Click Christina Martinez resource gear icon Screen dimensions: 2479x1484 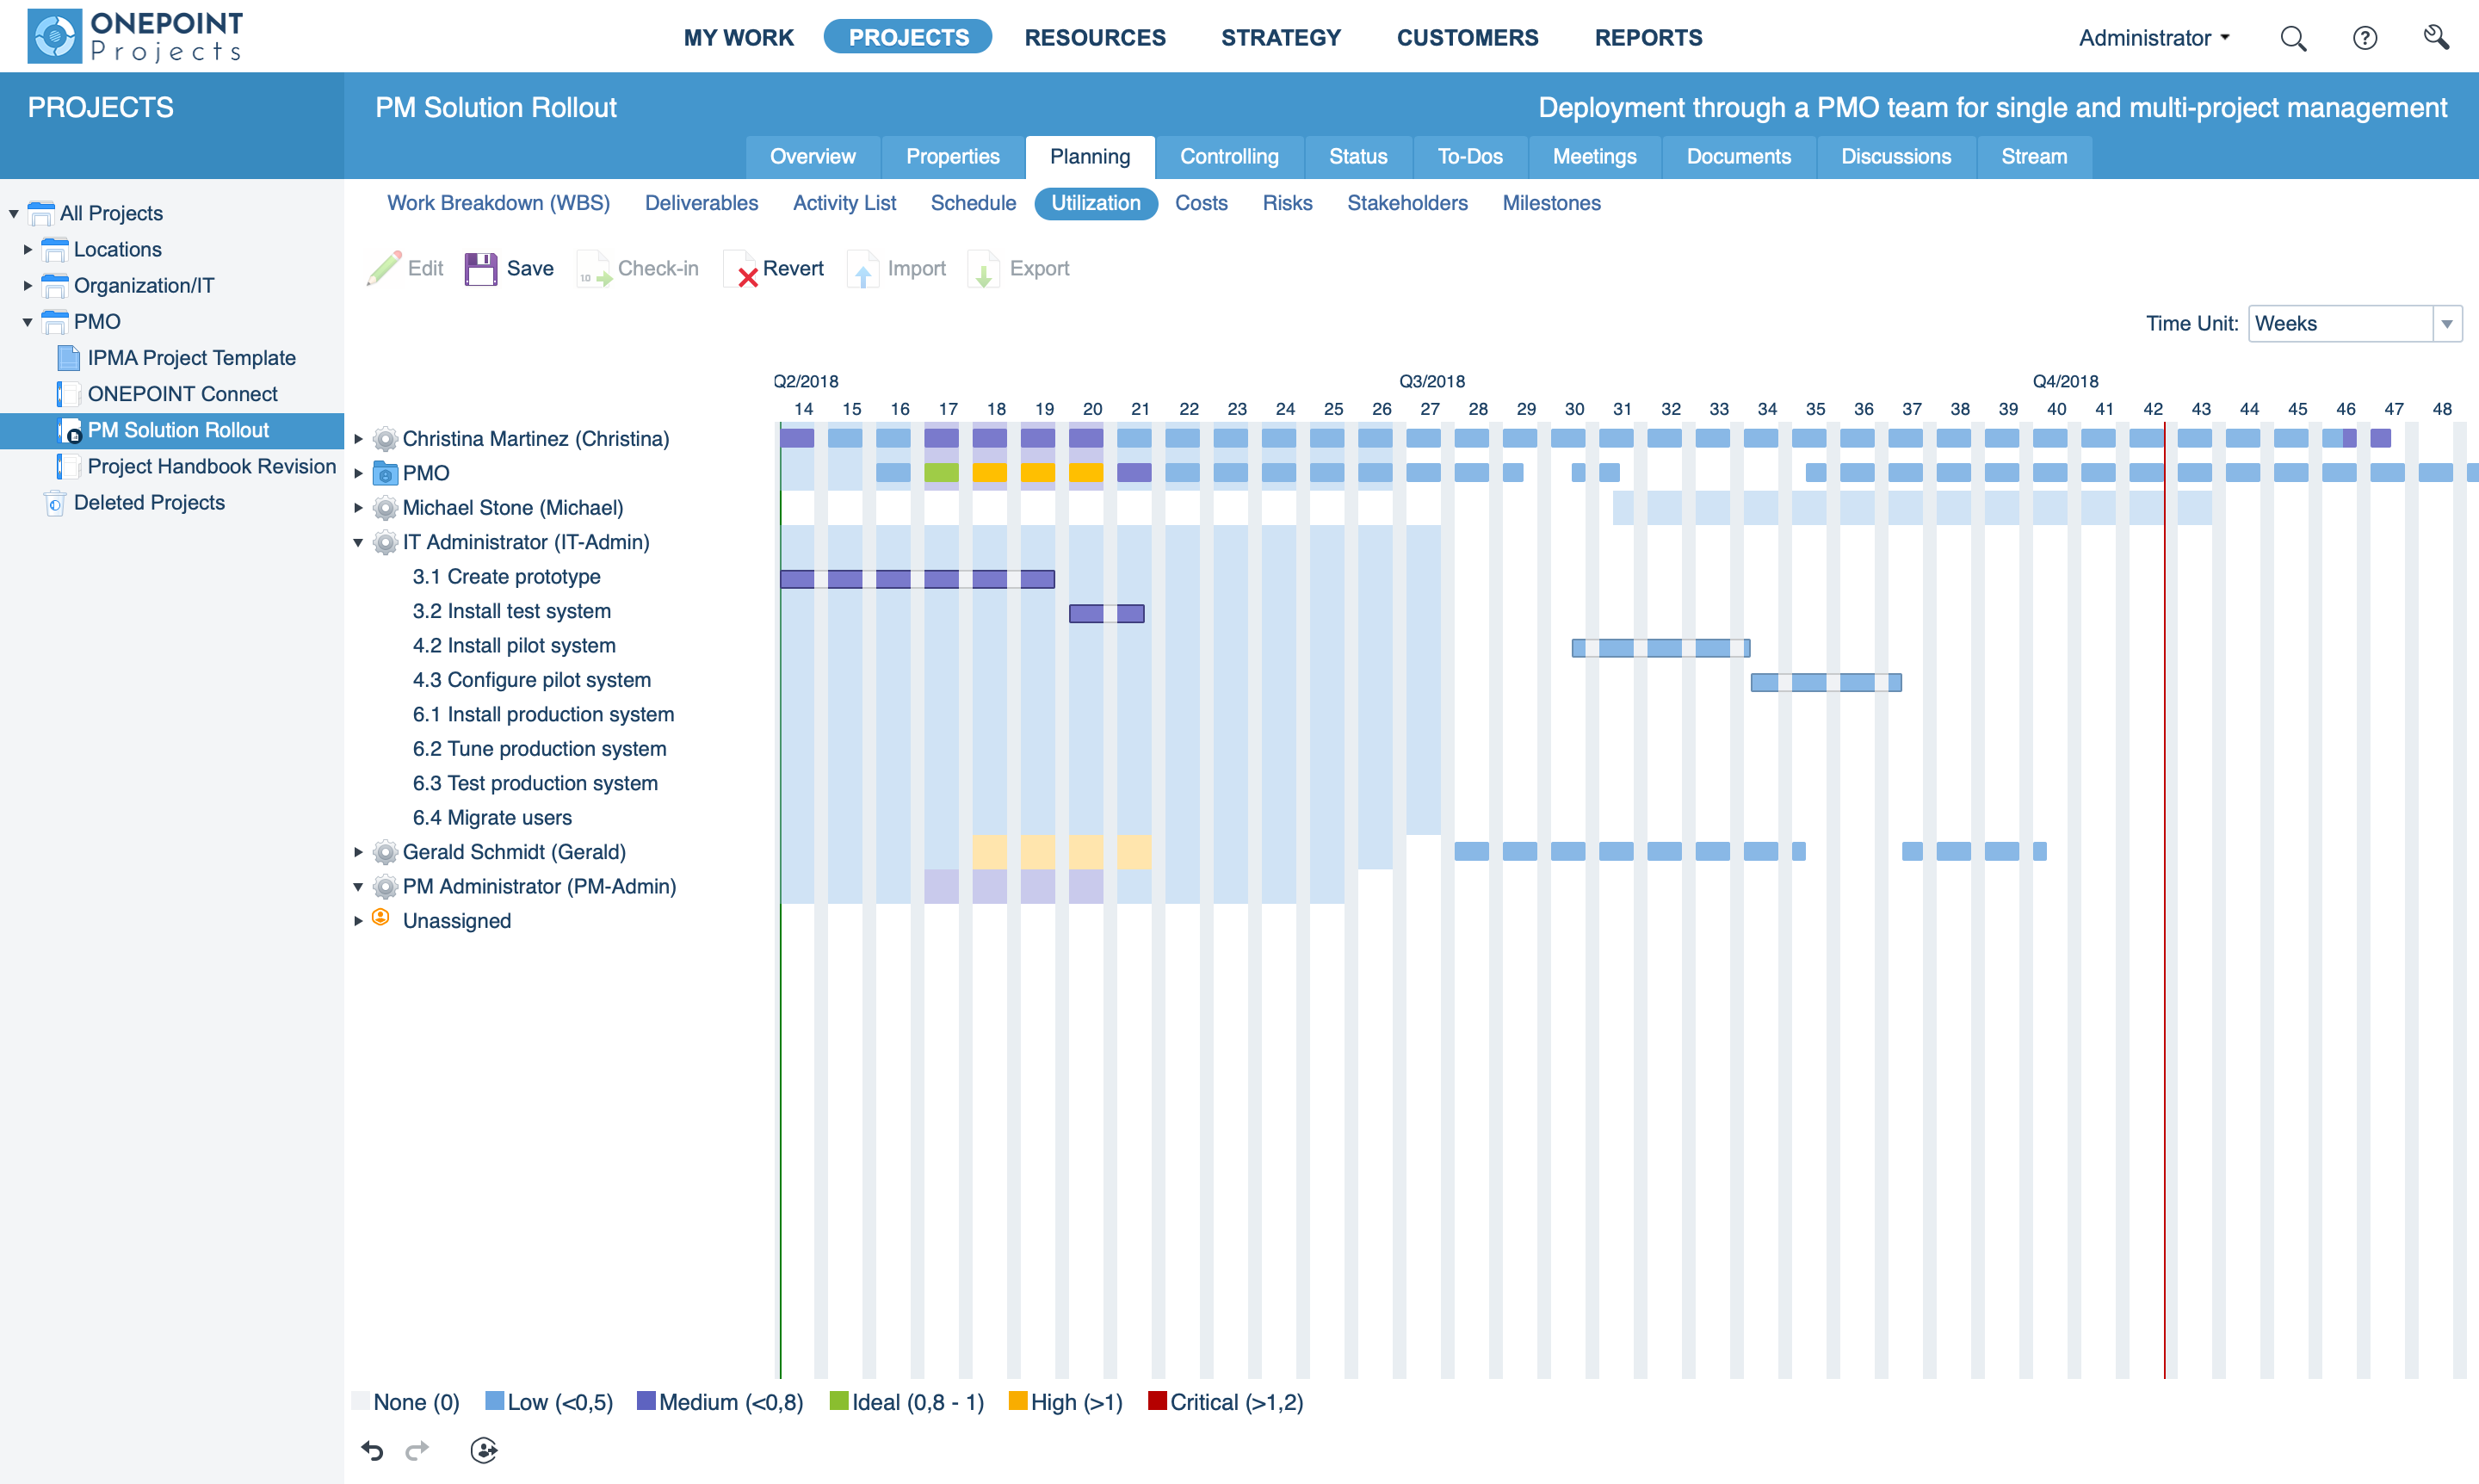pyautogui.click(x=385, y=439)
